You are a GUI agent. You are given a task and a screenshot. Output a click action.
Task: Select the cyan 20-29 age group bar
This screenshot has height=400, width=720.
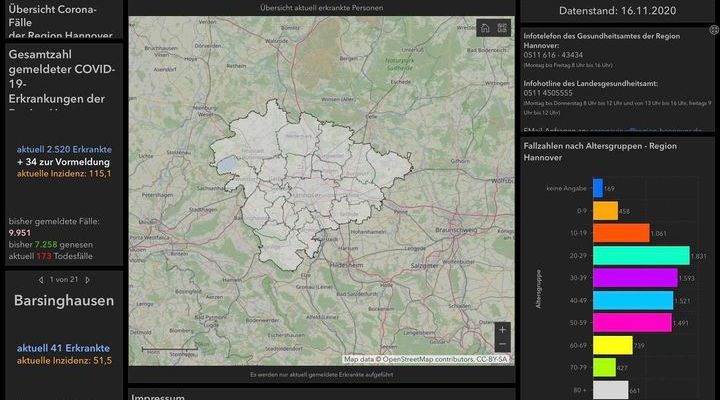640,255
